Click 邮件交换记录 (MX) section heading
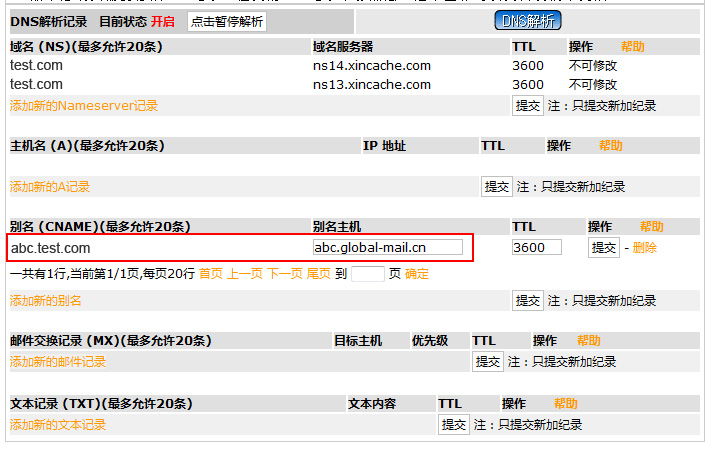Viewport: 705px width, 473px height. tap(111, 341)
